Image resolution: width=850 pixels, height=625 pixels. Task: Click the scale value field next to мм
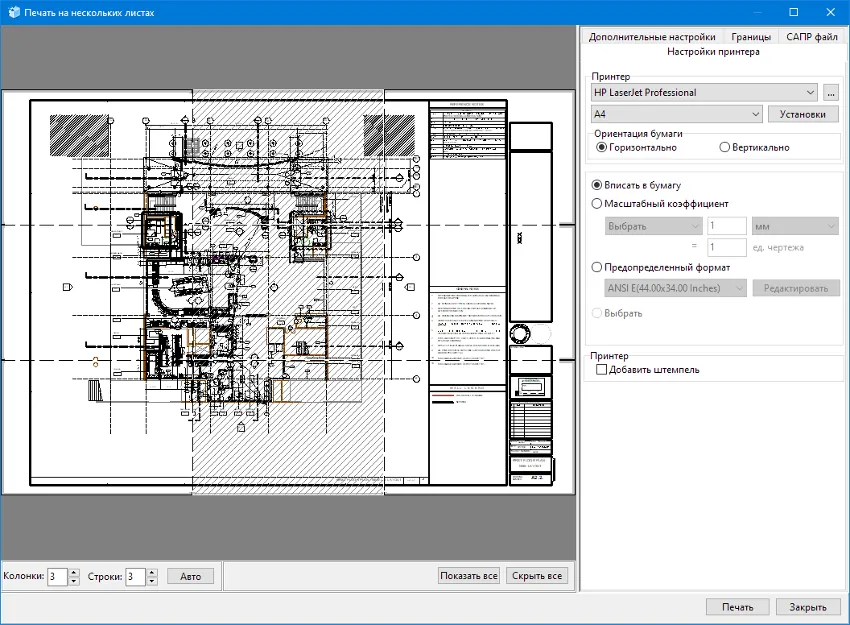click(x=727, y=226)
